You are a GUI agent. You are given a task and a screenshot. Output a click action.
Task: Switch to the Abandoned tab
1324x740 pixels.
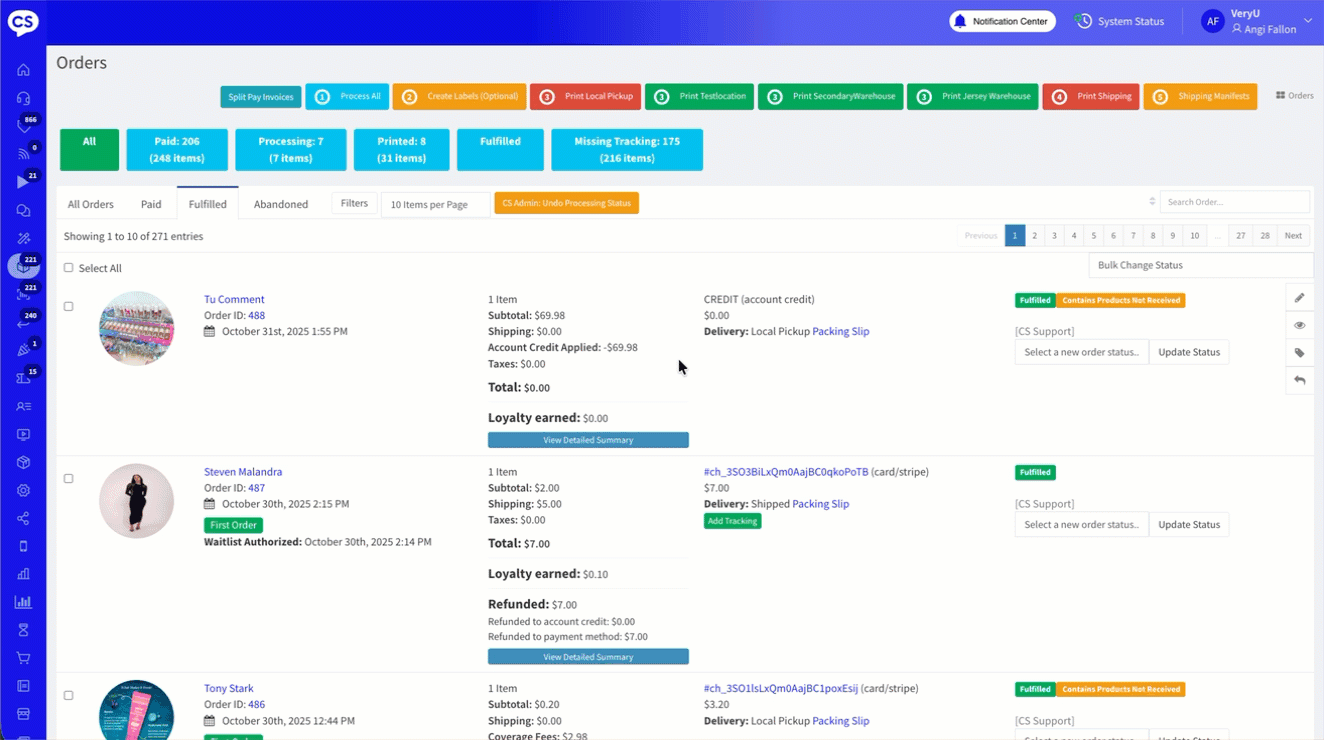pyautogui.click(x=281, y=204)
